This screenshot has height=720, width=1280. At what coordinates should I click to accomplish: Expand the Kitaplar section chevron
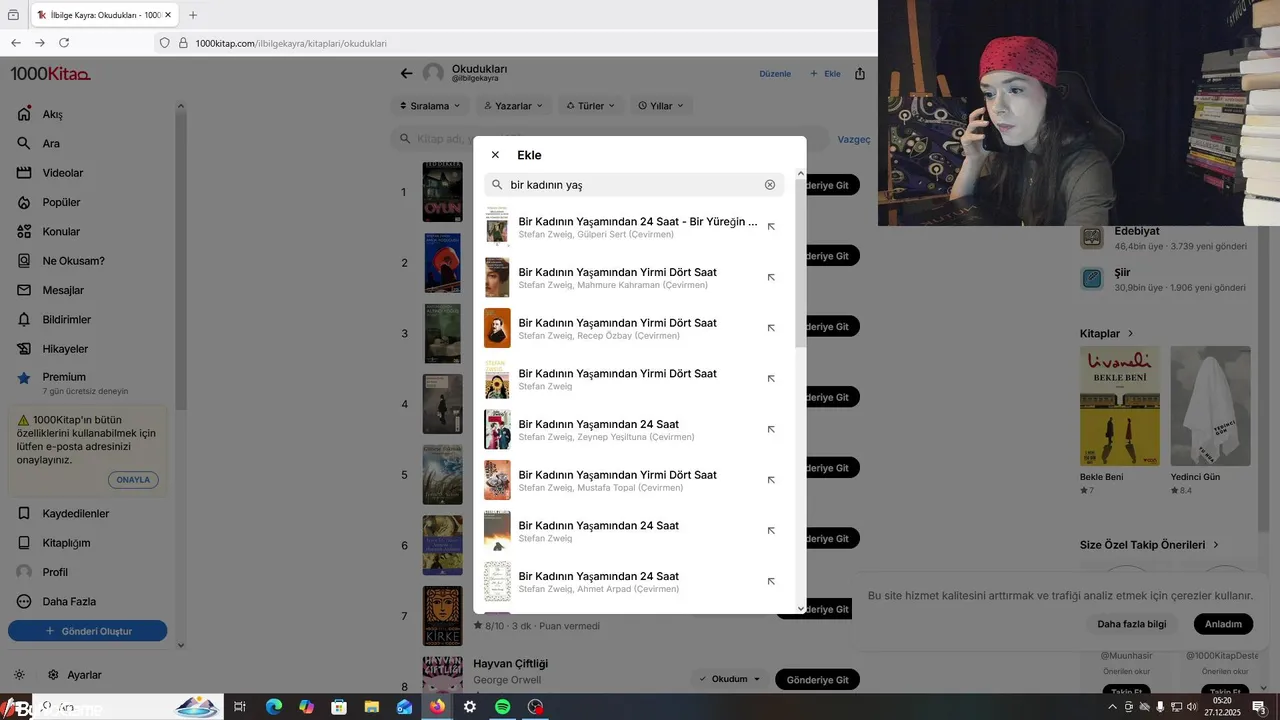pyautogui.click(x=1131, y=334)
